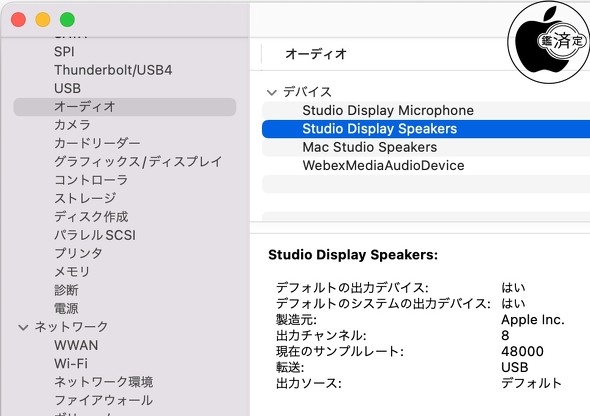The height and width of the screenshot is (416, 590).
Task: Click the 現在のサンプルレート label
Action: pyautogui.click(x=340, y=352)
